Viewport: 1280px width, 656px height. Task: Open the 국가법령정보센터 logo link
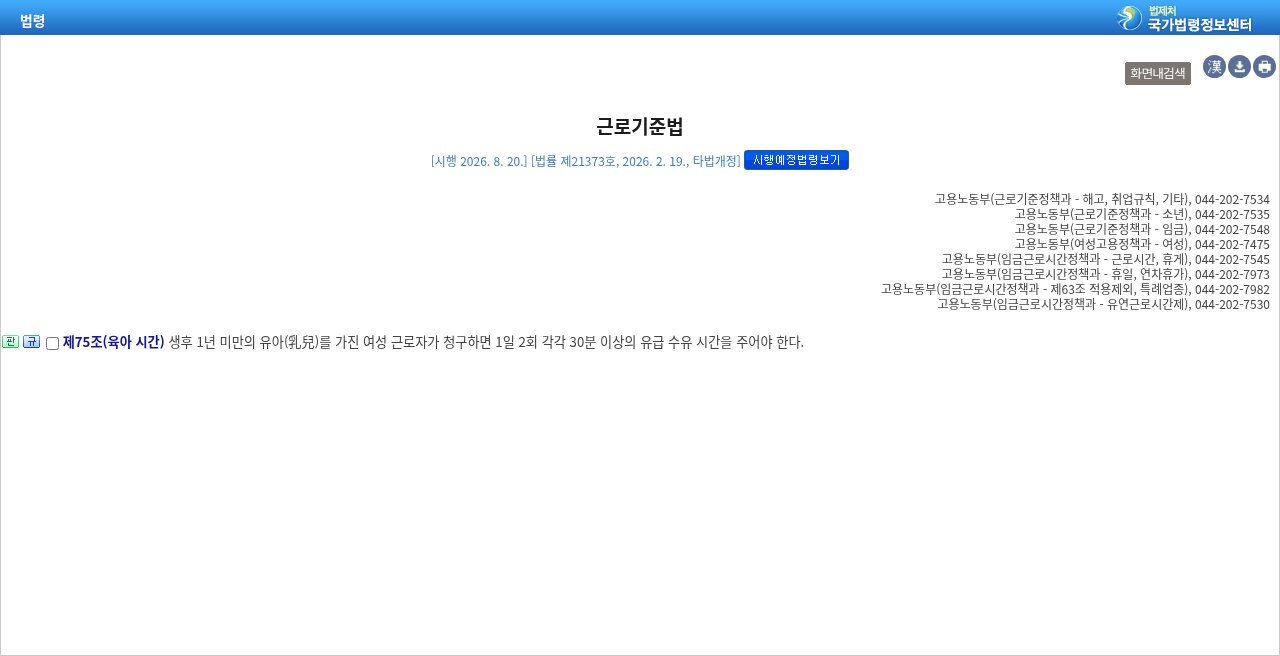(1184, 18)
